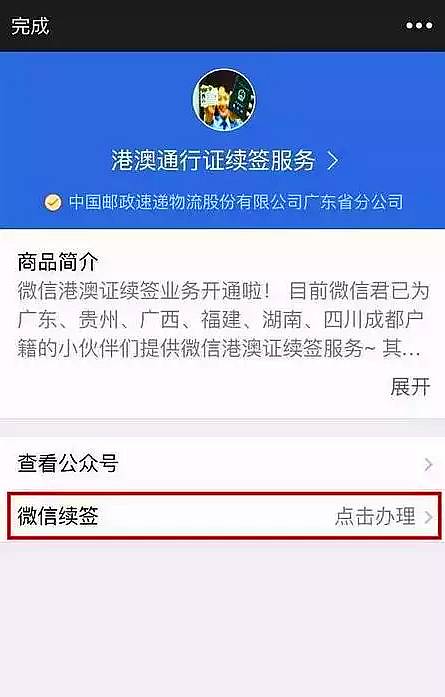Open 港澳通行证续签服务 title link

click(213, 160)
